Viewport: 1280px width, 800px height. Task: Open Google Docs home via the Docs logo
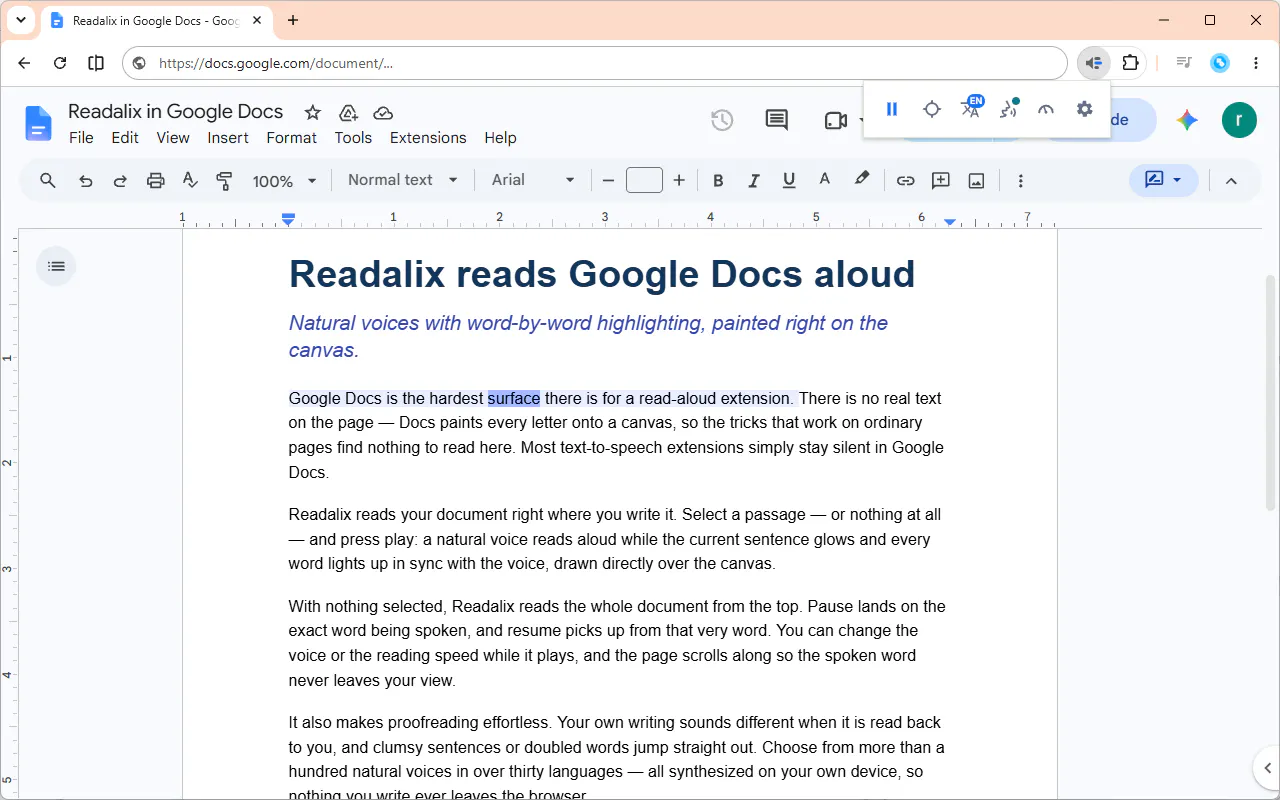(x=39, y=123)
